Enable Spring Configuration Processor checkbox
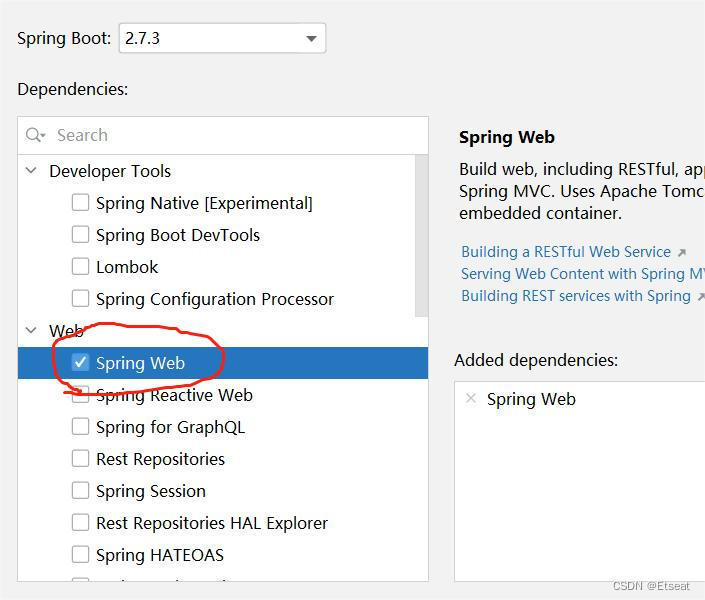The height and width of the screenshot is (600, 705). point(80,298)
